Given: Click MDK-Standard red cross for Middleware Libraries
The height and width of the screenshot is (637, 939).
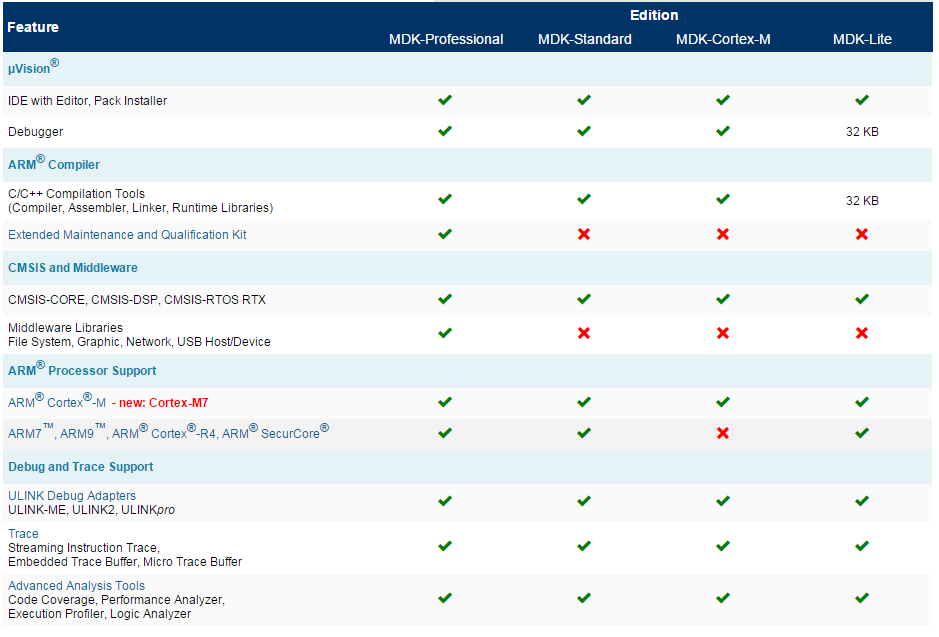Looking at the screenshot, I should [x=584, y=333].
